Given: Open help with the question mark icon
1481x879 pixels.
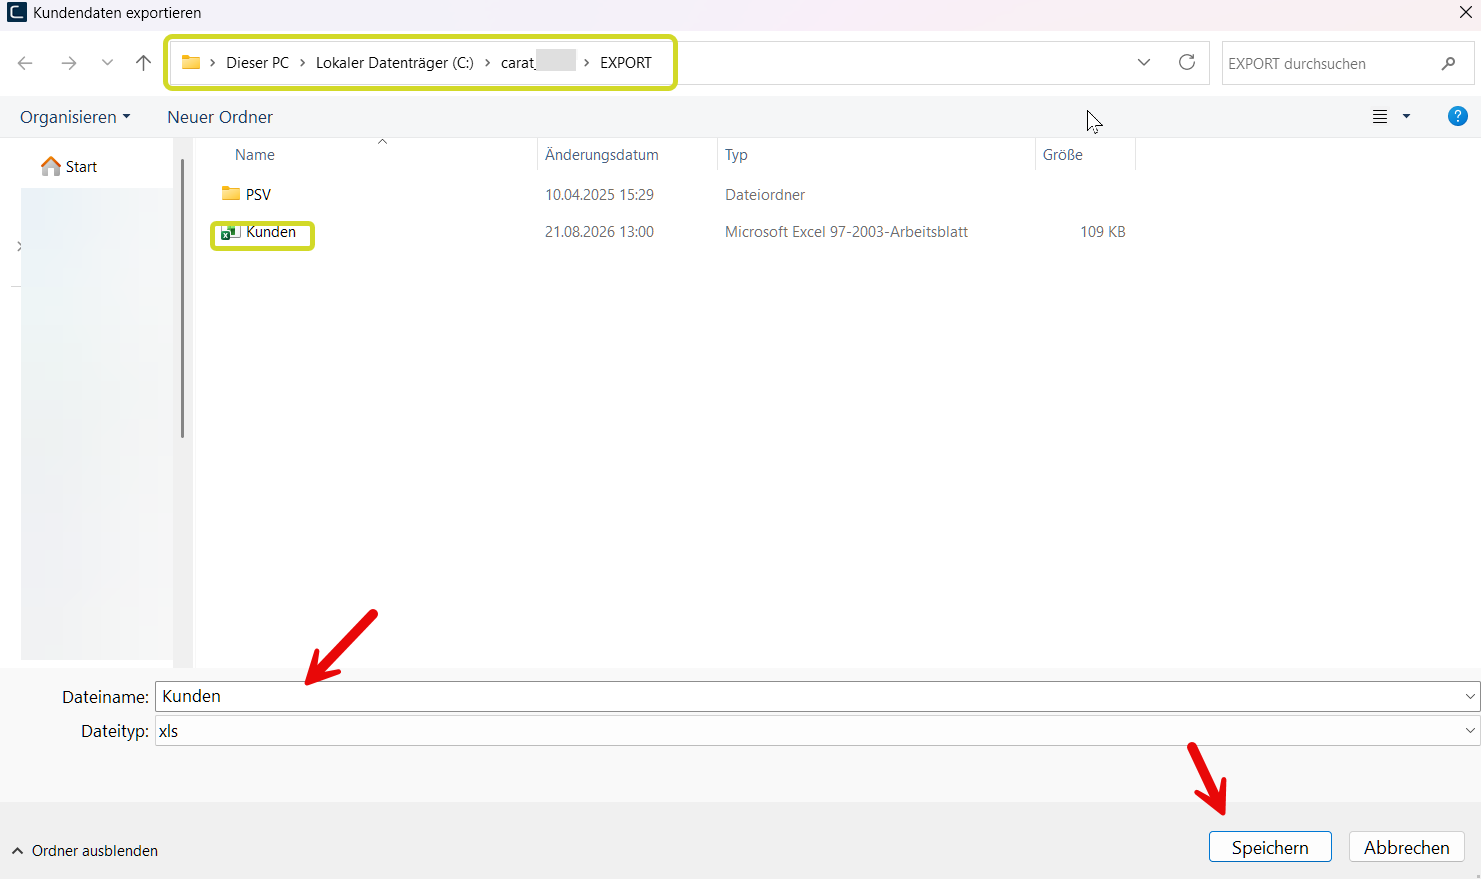Looking at the screenshot, I should click(x=1458, y=116).
